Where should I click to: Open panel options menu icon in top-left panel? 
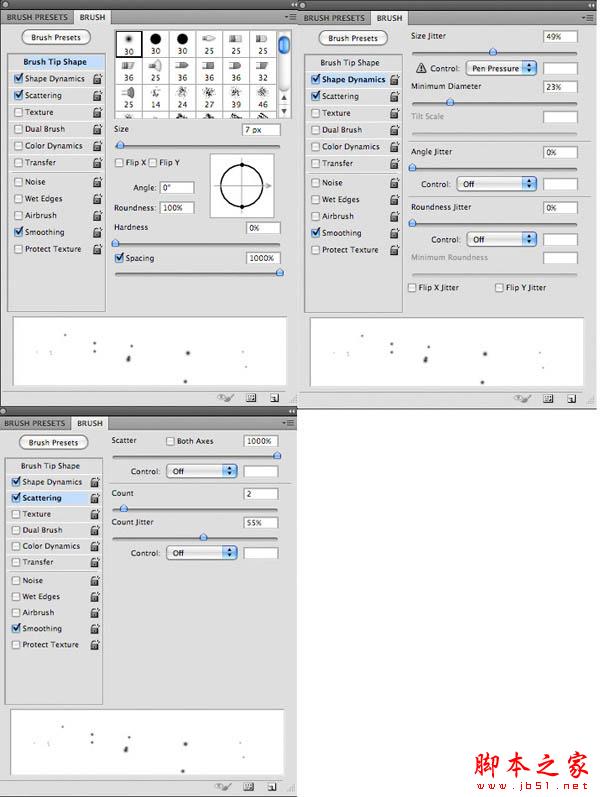point(290,17)
